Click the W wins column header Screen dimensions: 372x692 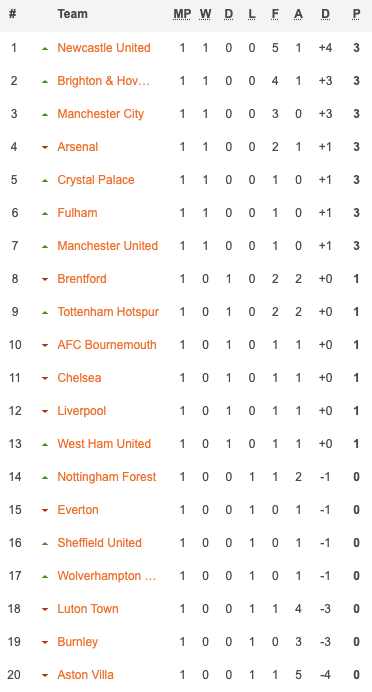pyautogui.click(x=205, y=14)
